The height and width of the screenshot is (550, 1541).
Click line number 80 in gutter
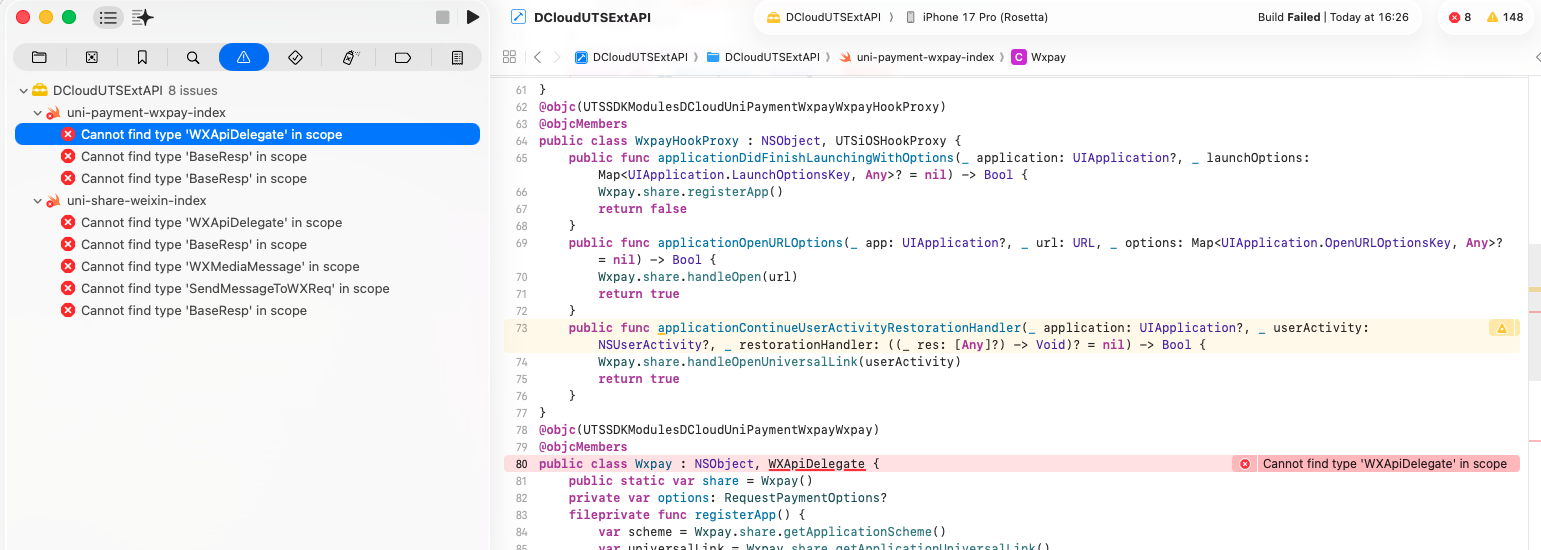point(521,464)
